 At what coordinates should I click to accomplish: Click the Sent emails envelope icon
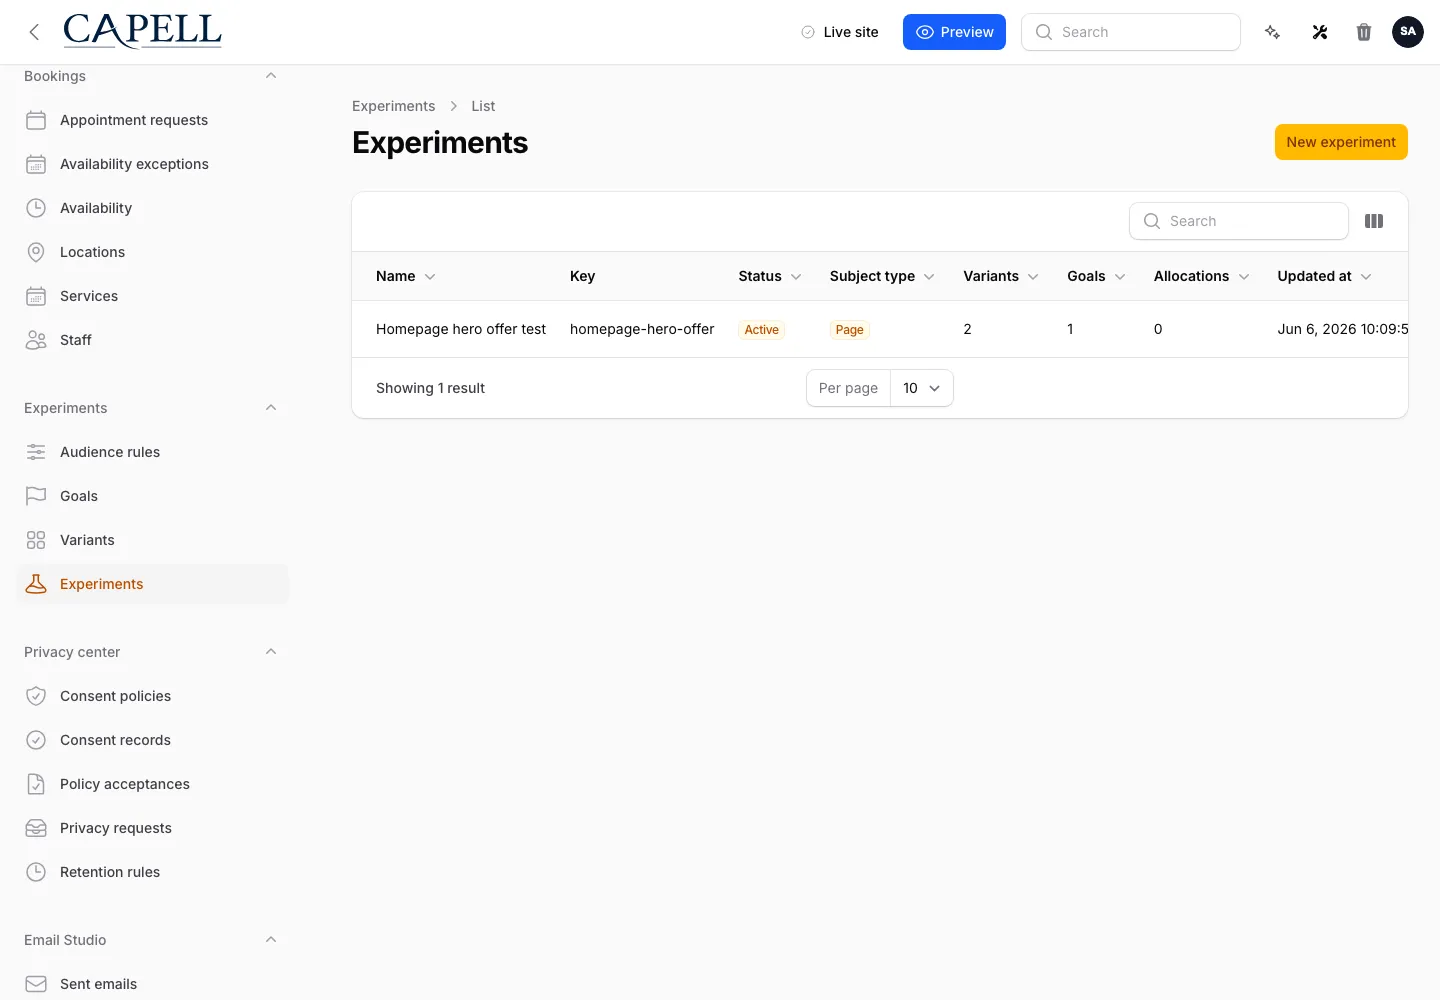pyautogui.click(x=36, y=984)
